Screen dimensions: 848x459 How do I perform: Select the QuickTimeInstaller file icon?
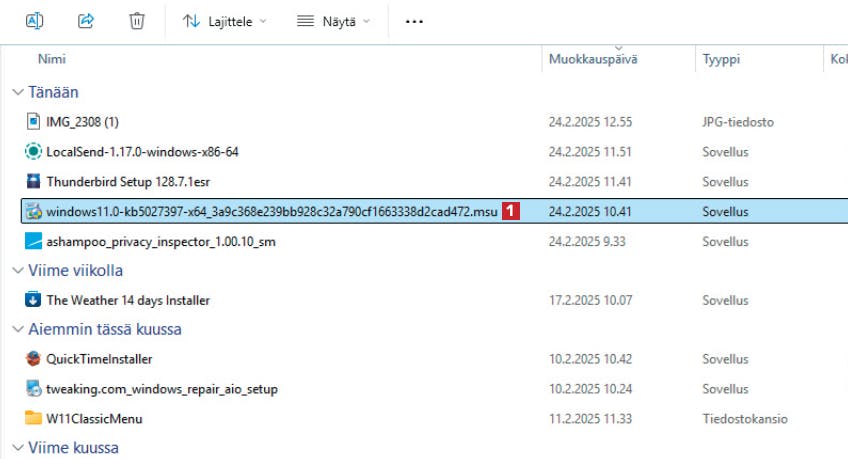(x=33, y=358)
